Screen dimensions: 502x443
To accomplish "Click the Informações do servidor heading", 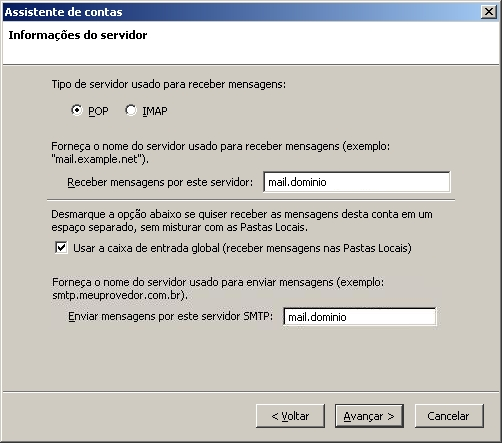I will click(78, 35).
